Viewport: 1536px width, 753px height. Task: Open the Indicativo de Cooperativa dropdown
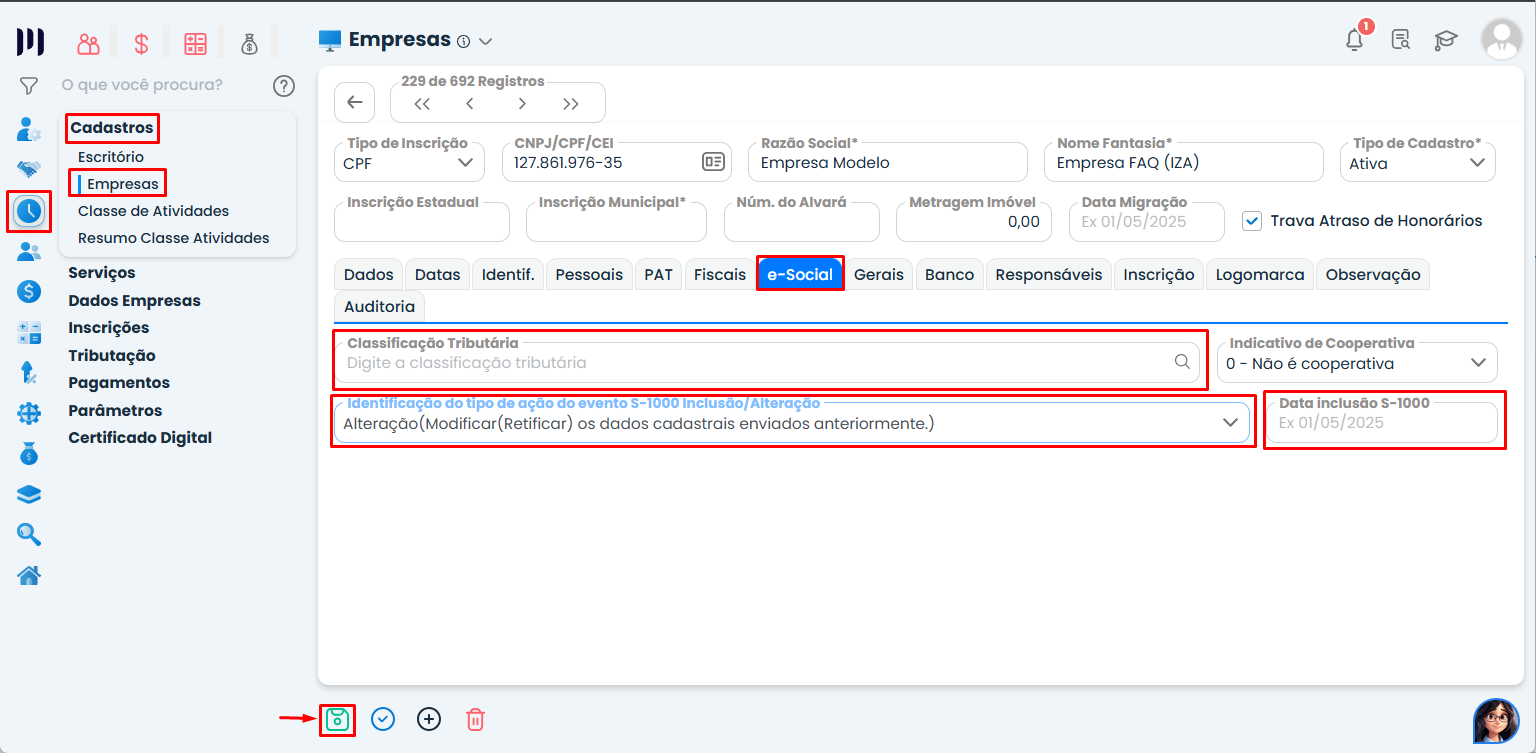pos(1357,363)
